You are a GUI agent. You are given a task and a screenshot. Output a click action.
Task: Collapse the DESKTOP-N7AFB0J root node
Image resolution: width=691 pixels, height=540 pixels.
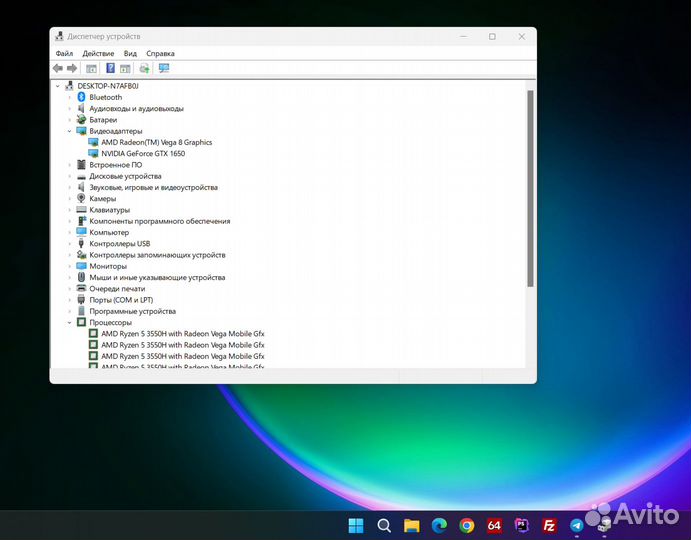(58, 86)
